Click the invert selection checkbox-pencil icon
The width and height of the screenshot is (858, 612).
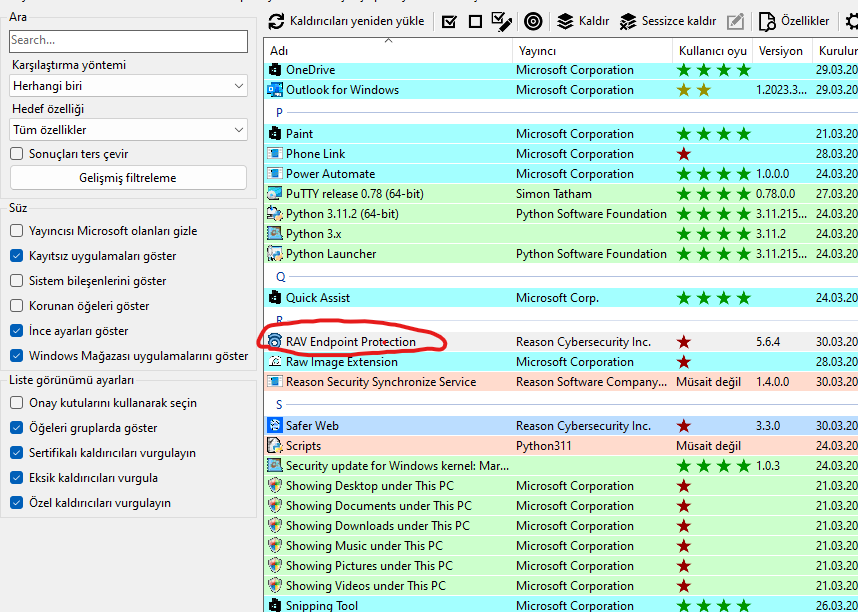click(x=502, y=22)
